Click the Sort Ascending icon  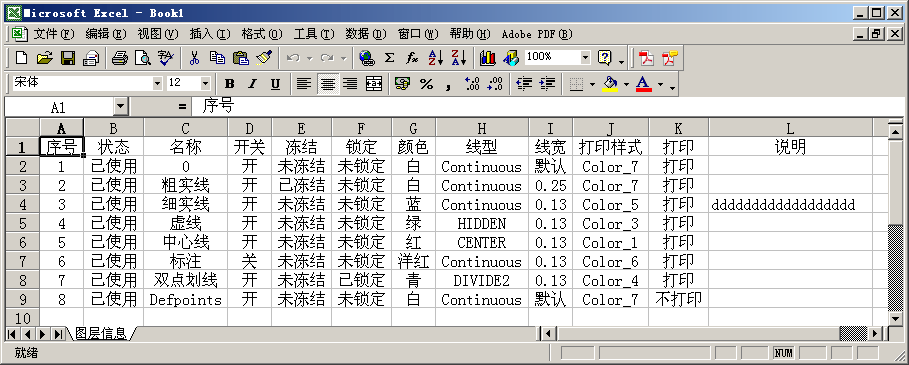[x=435, y=57]
